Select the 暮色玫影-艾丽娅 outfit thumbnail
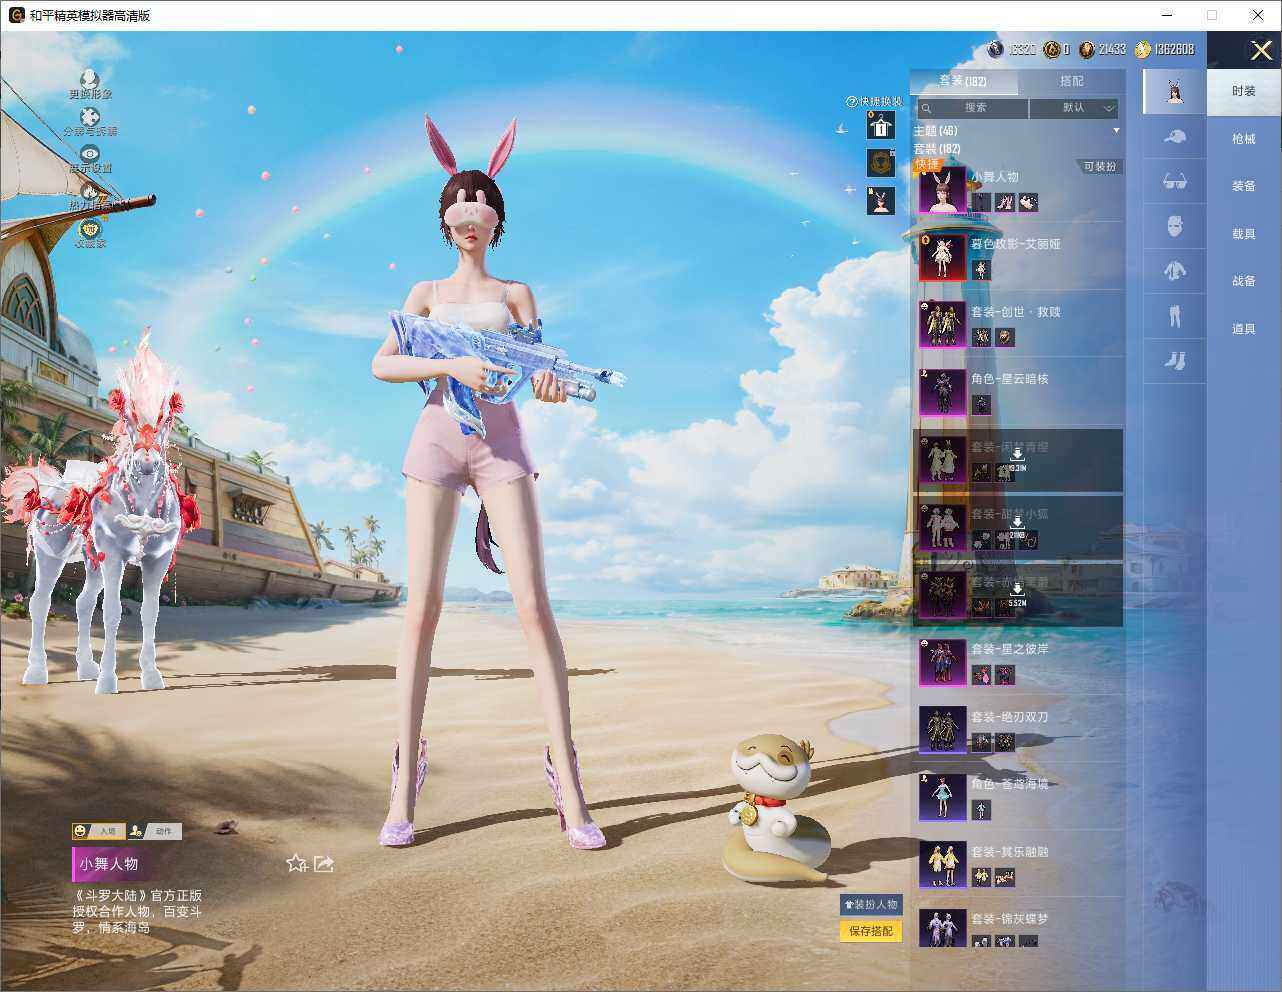 pos(943,257)
